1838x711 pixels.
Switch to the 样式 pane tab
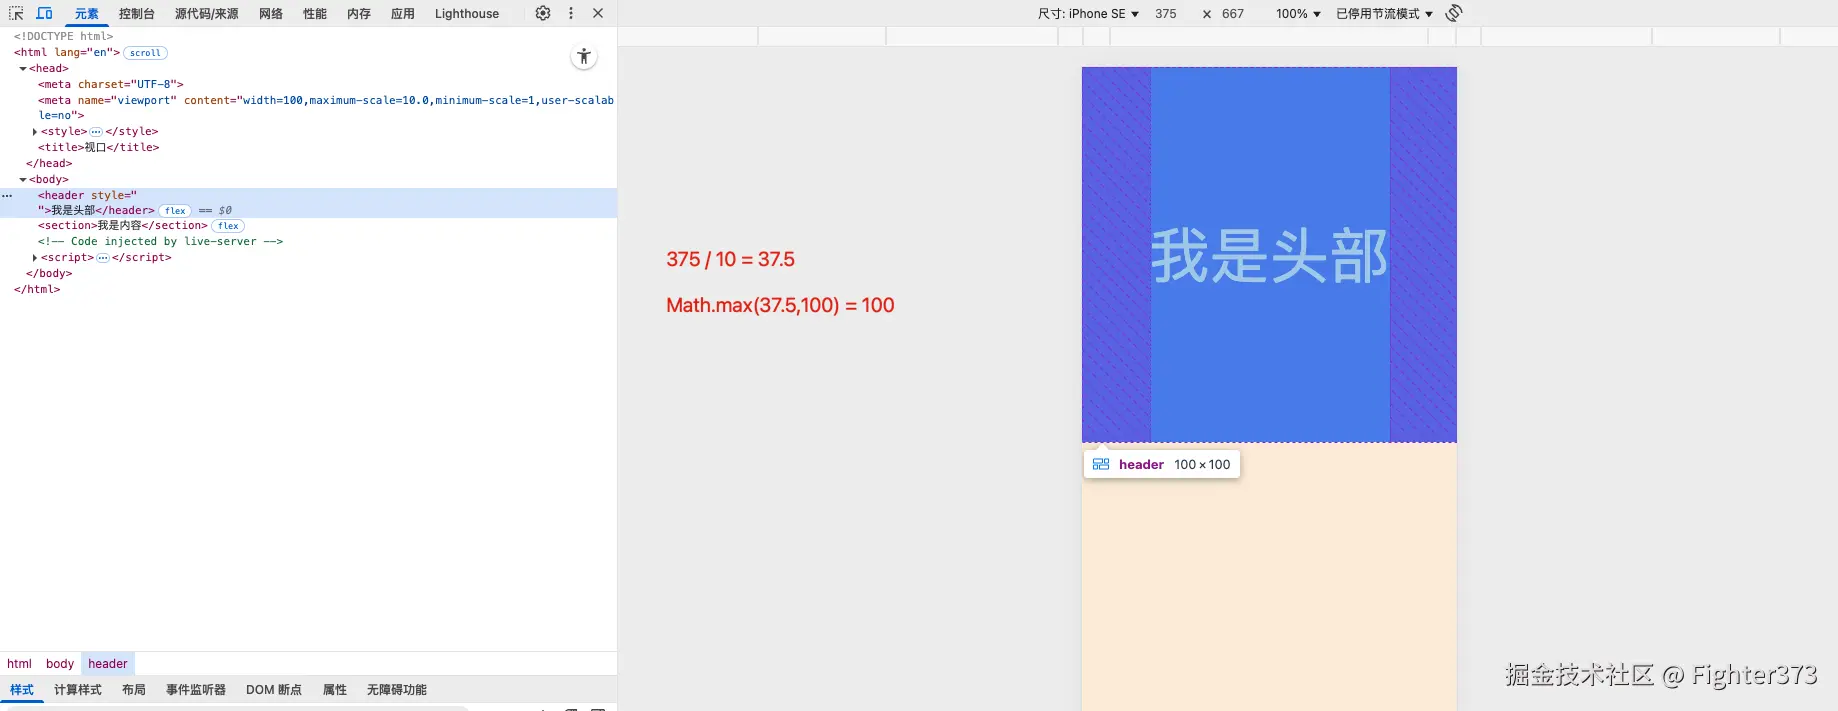tap(22, 690)
